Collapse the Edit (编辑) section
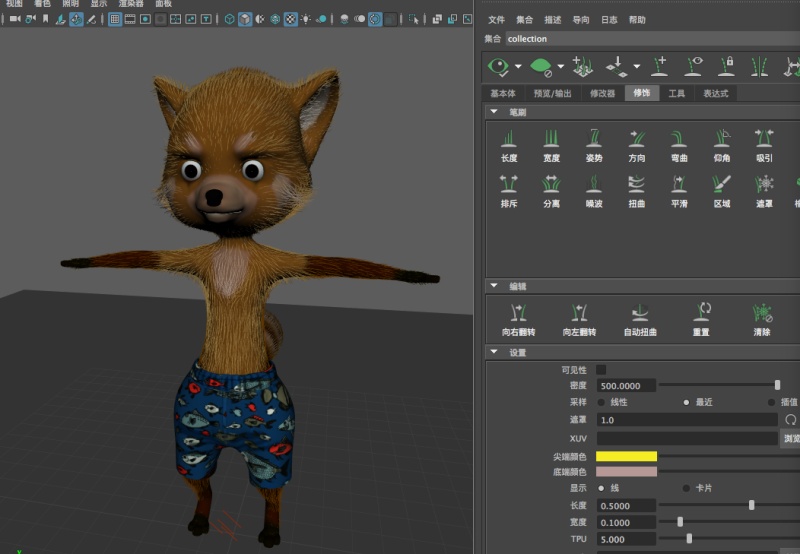Image resolution: width=800 pixels, height=554 pixels. pos(494,286)
